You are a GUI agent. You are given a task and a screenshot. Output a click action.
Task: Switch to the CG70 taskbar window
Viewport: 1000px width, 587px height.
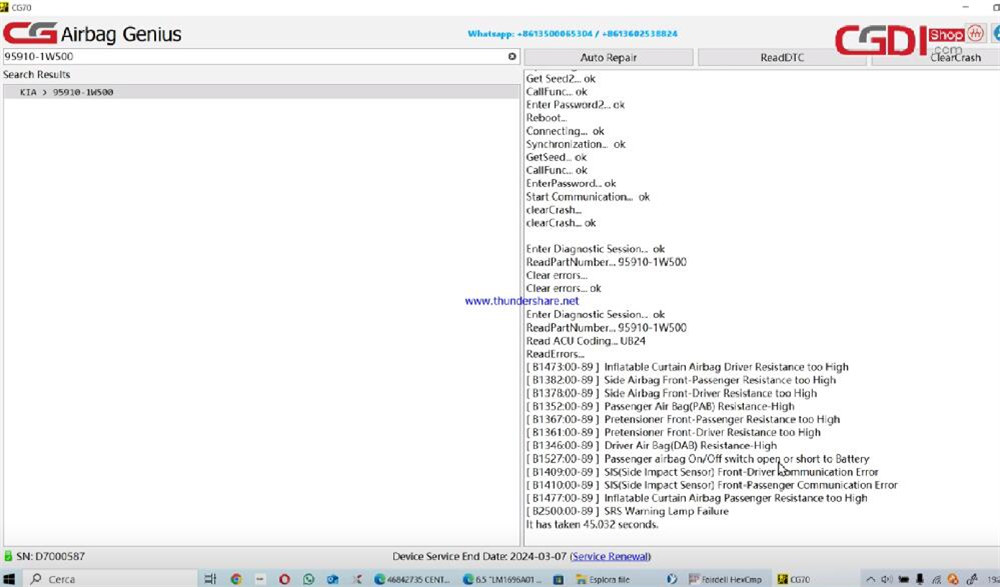pyautogui.click(x=794, y=579)
